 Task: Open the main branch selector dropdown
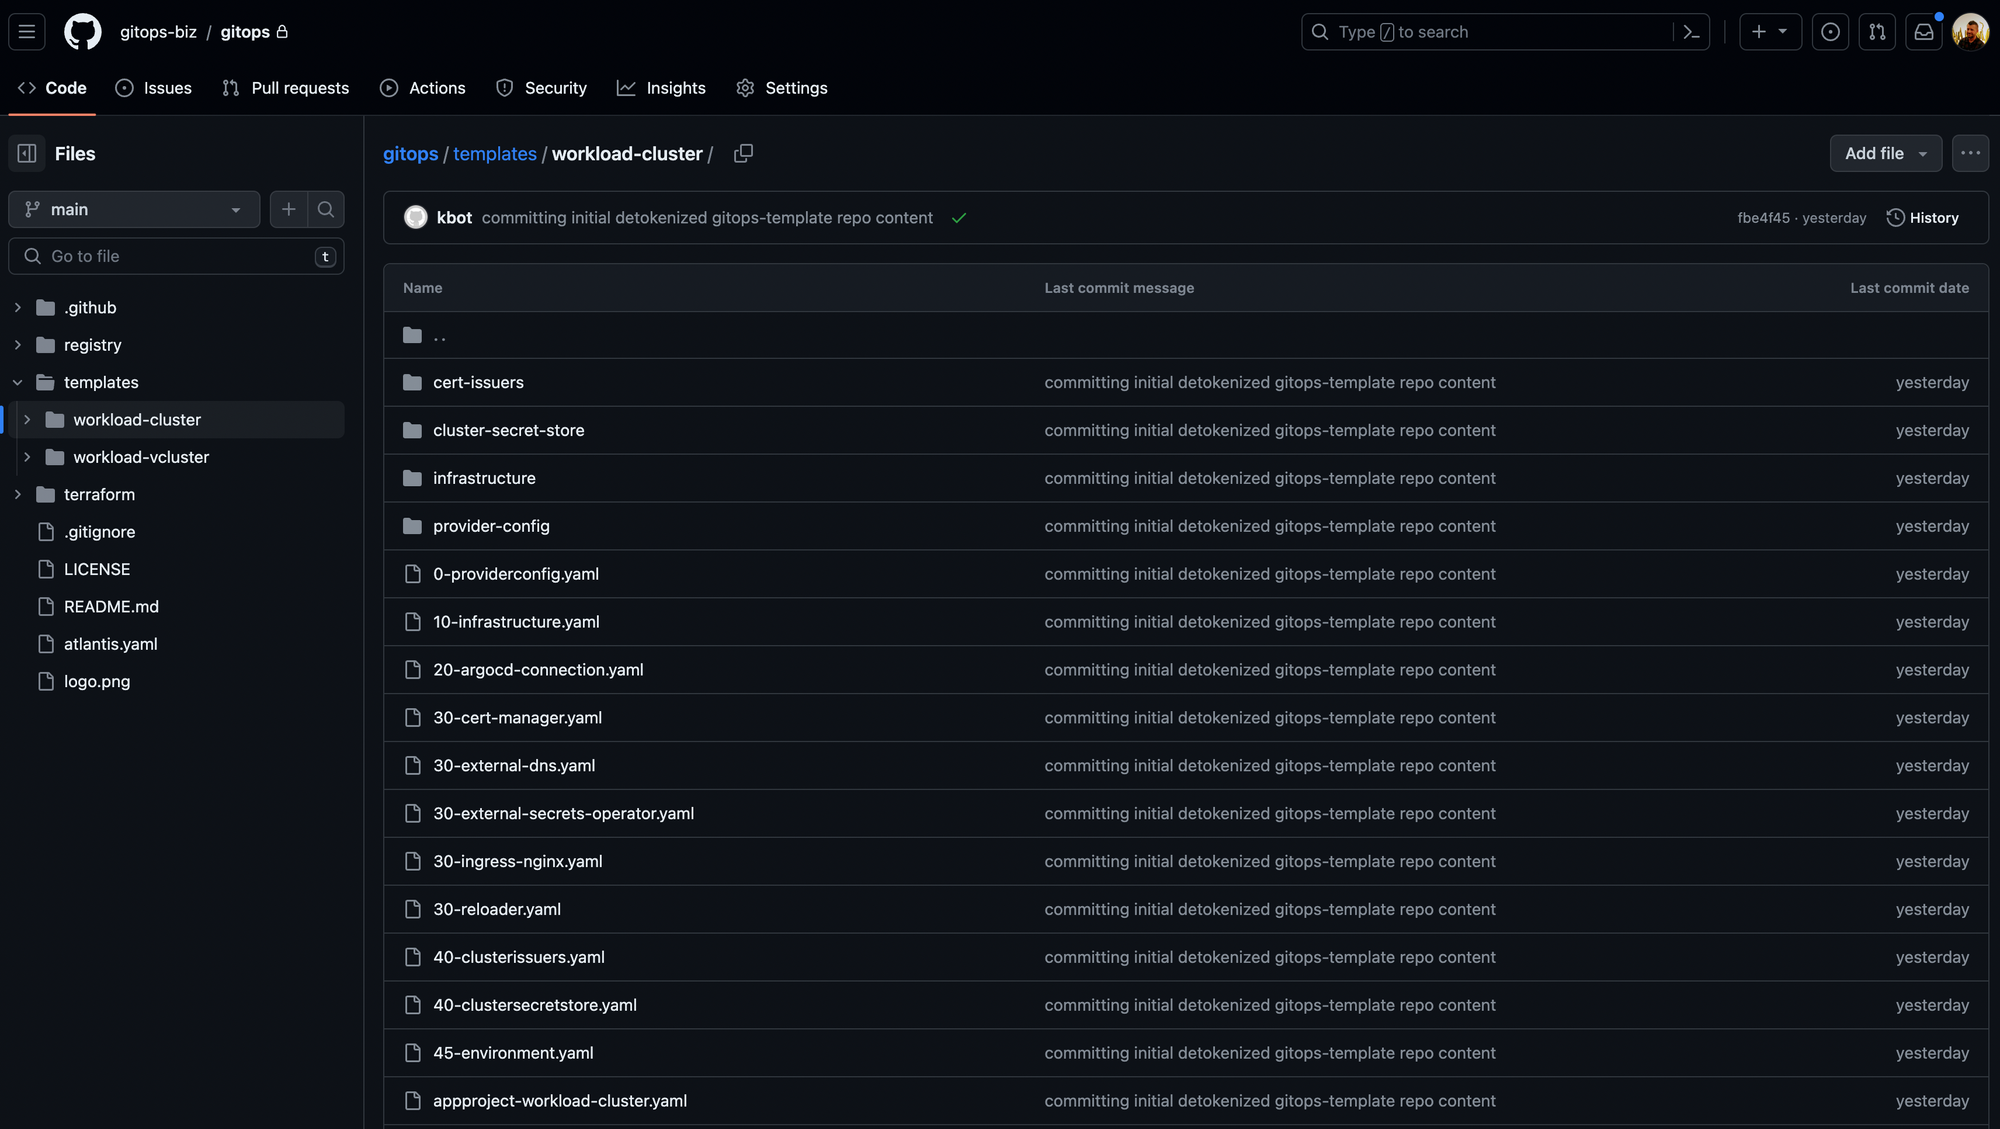pyautogui.click(x=134, y=210)
